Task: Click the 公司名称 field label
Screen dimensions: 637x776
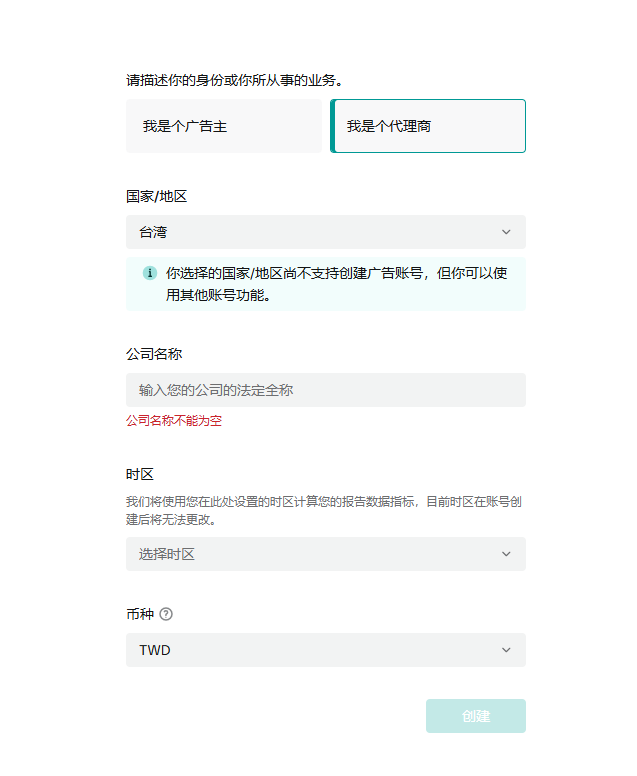Action: tap(154, 354)
